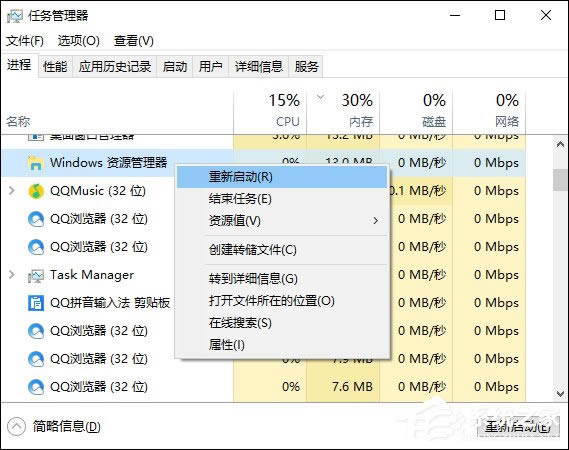Click the 任务管理器 title bar app icon
This screenshot has height=450, width=569.
[15, 16]
